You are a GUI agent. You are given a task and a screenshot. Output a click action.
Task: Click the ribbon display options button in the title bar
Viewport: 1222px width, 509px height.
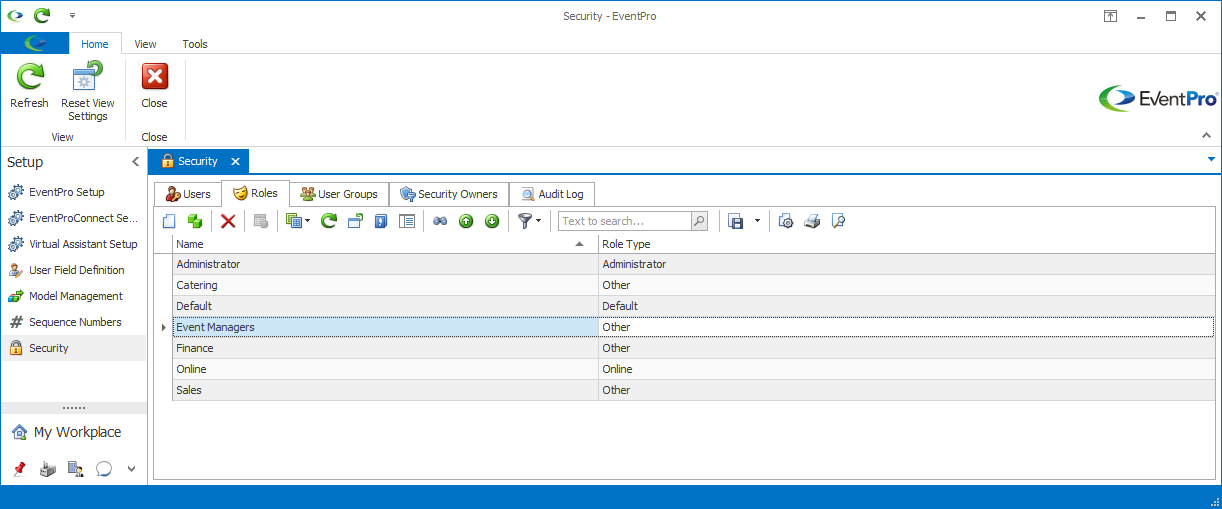tap(1110, 16)
